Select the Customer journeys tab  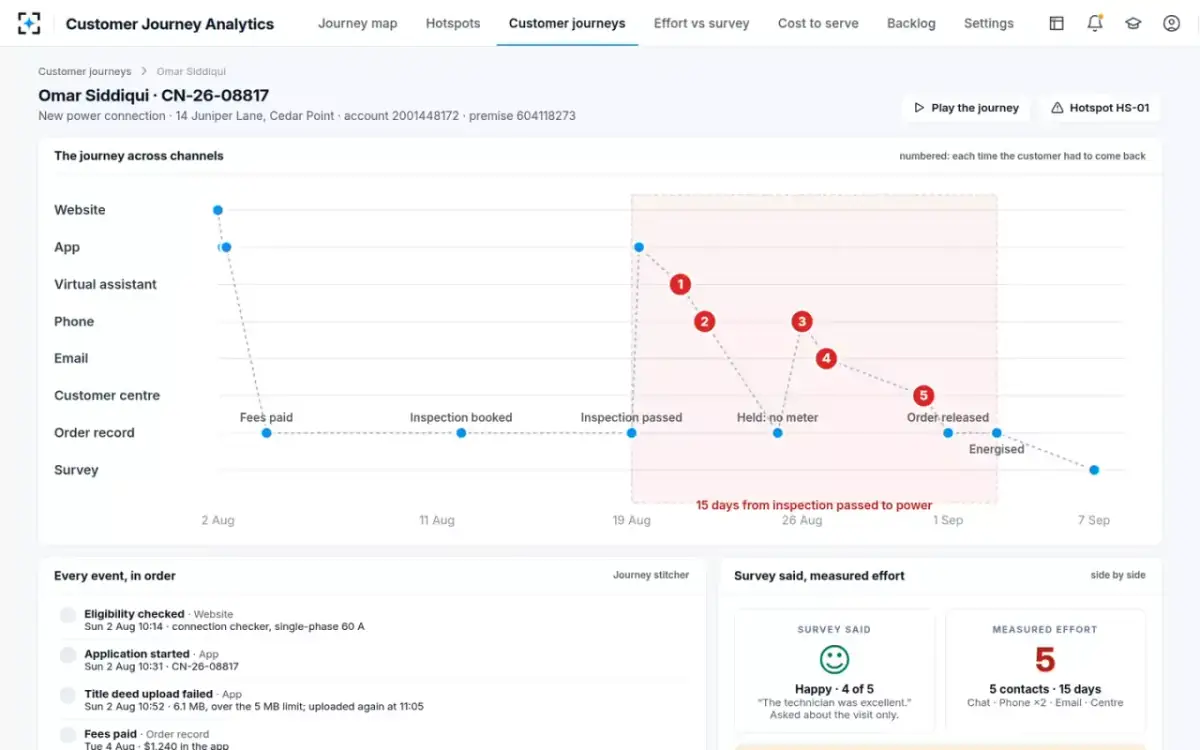(x=567, y=23)
